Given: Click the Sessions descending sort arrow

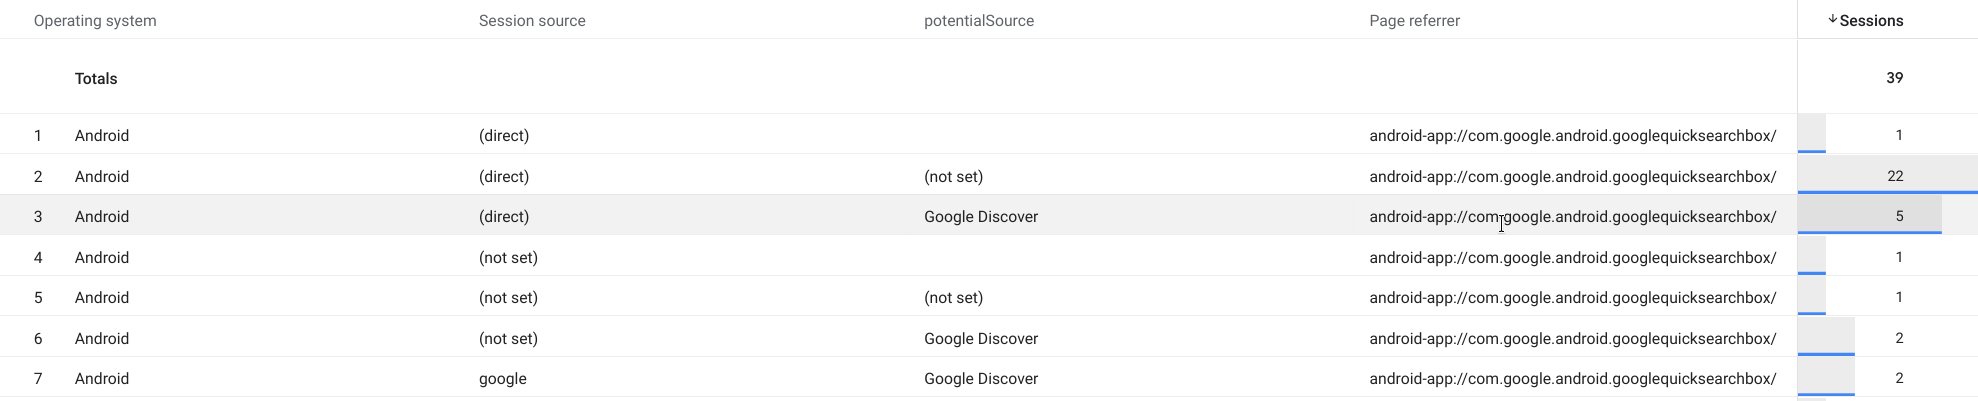Looking at the screenshot, I should (x=1832, y=20).
